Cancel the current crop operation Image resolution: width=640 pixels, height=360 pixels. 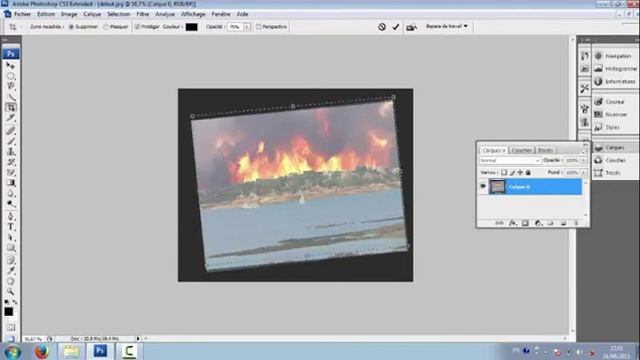point(382,27)
